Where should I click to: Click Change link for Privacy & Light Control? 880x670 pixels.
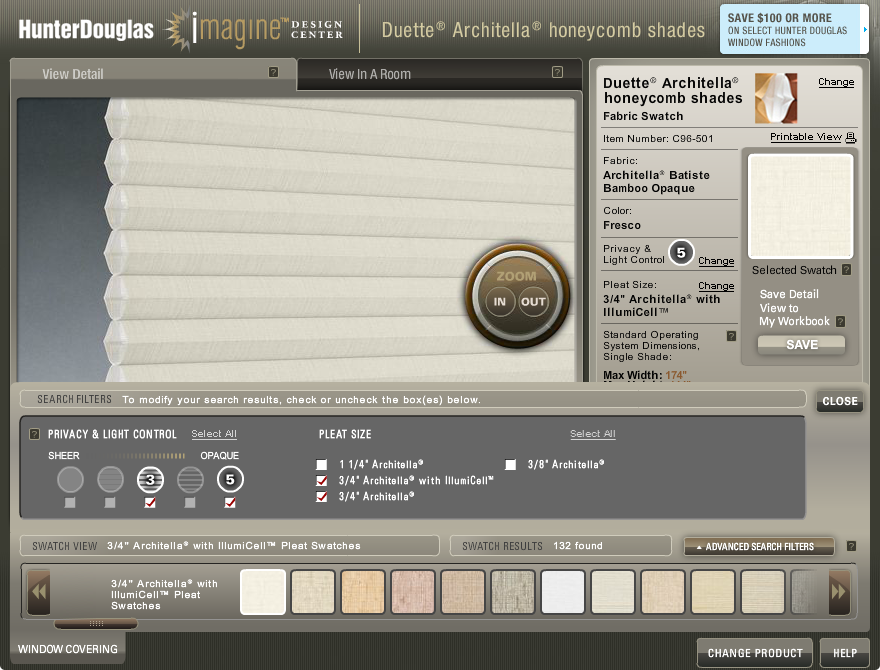[716, 261]
